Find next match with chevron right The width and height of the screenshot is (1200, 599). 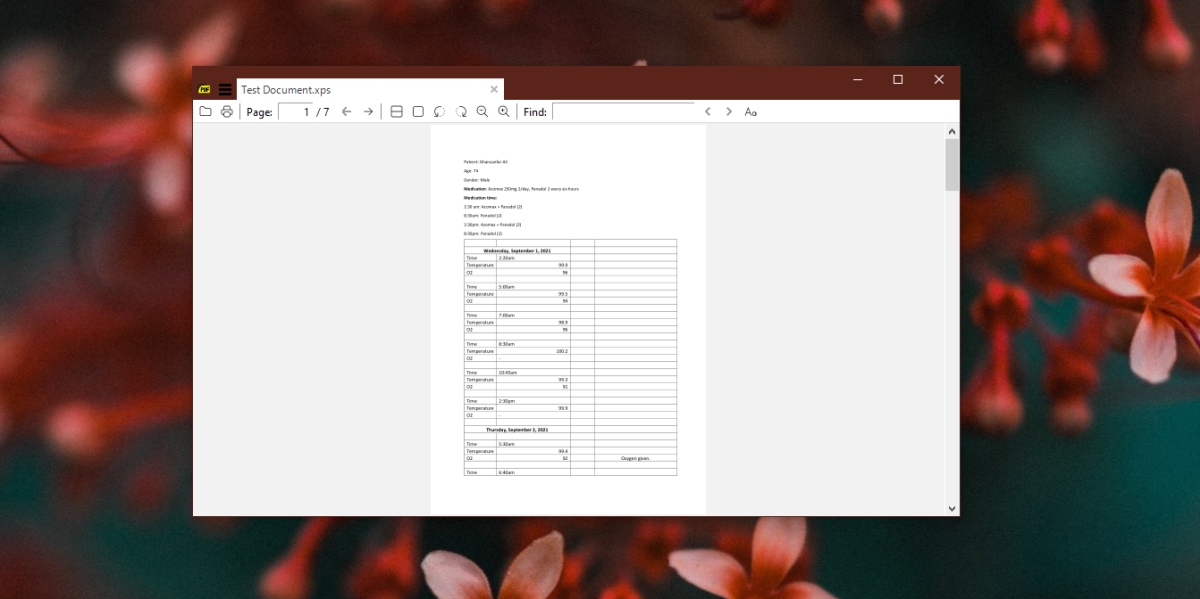(x=729, y=111)
